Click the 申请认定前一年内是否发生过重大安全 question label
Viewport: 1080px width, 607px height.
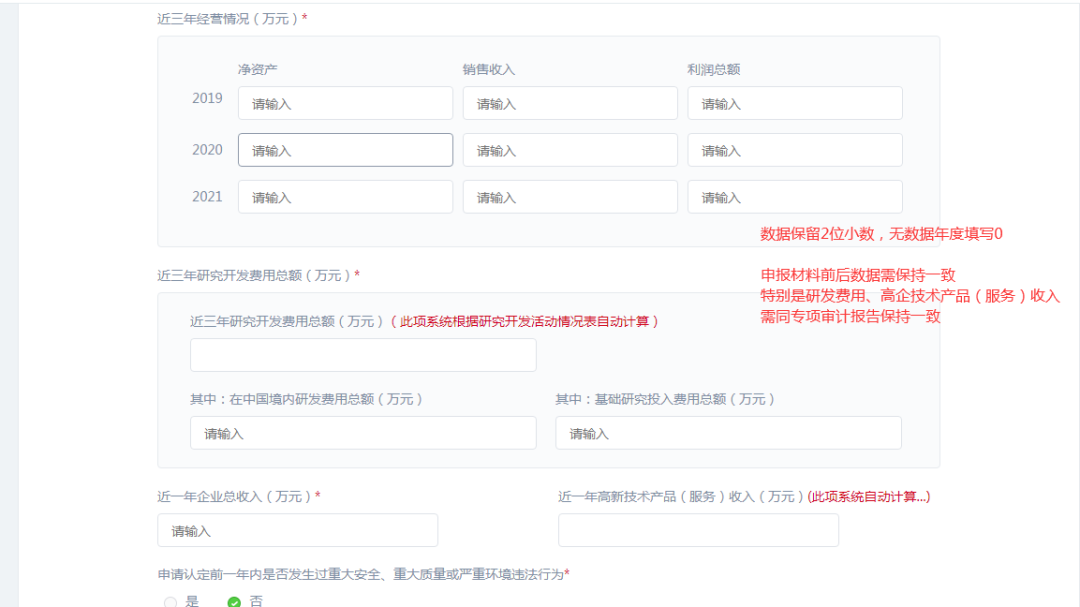click(x=361, y=575)
